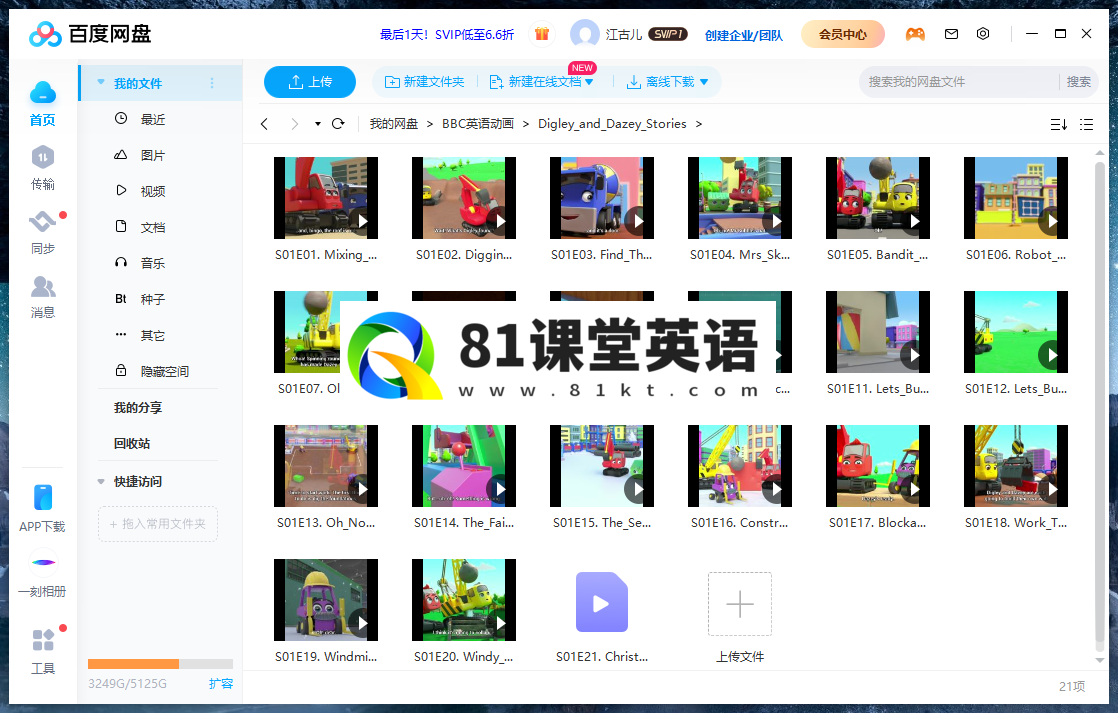Click the Digley_and_Dazey_Stories breadcrumb
1118x713 pixels.
[612, 124]
